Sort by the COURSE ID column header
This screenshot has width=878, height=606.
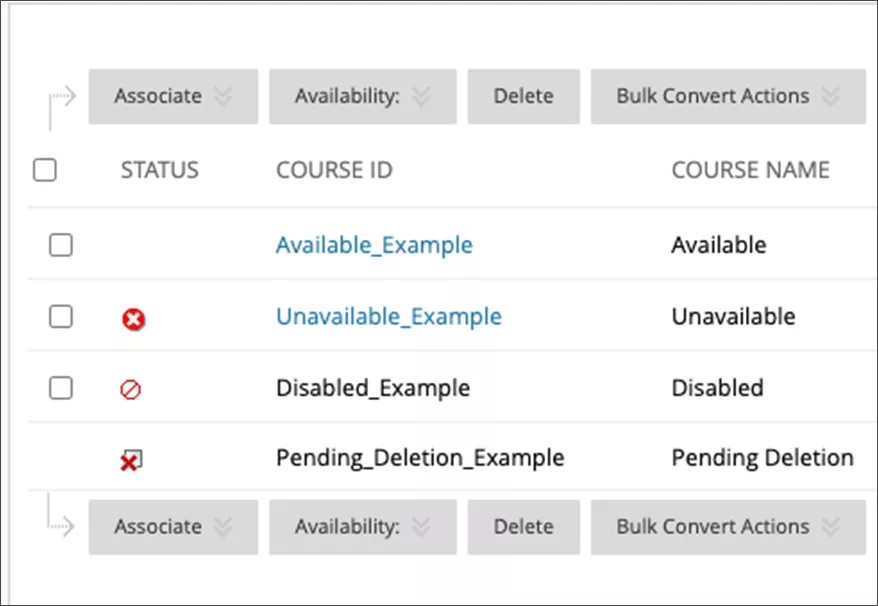(334, 170)
